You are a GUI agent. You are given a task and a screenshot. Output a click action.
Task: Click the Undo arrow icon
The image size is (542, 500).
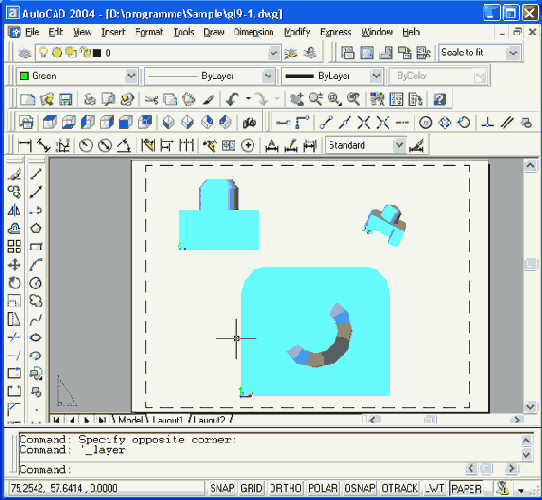pos(232,100)
